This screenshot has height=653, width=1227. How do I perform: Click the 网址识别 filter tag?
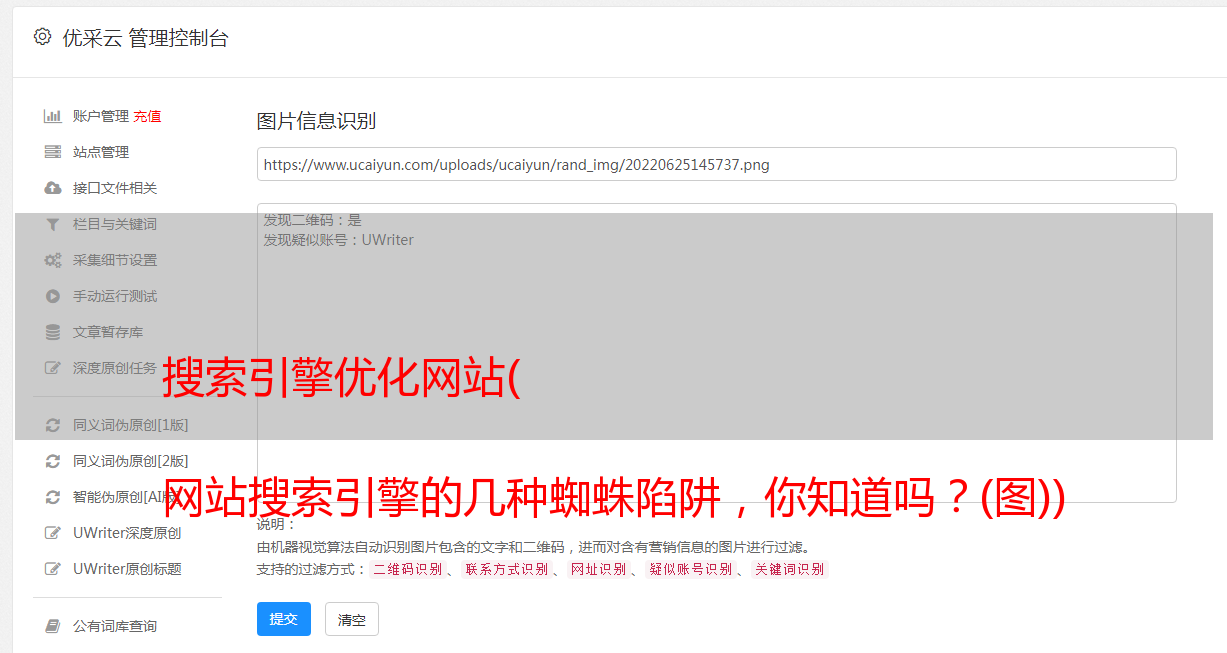tap(598, 569)
